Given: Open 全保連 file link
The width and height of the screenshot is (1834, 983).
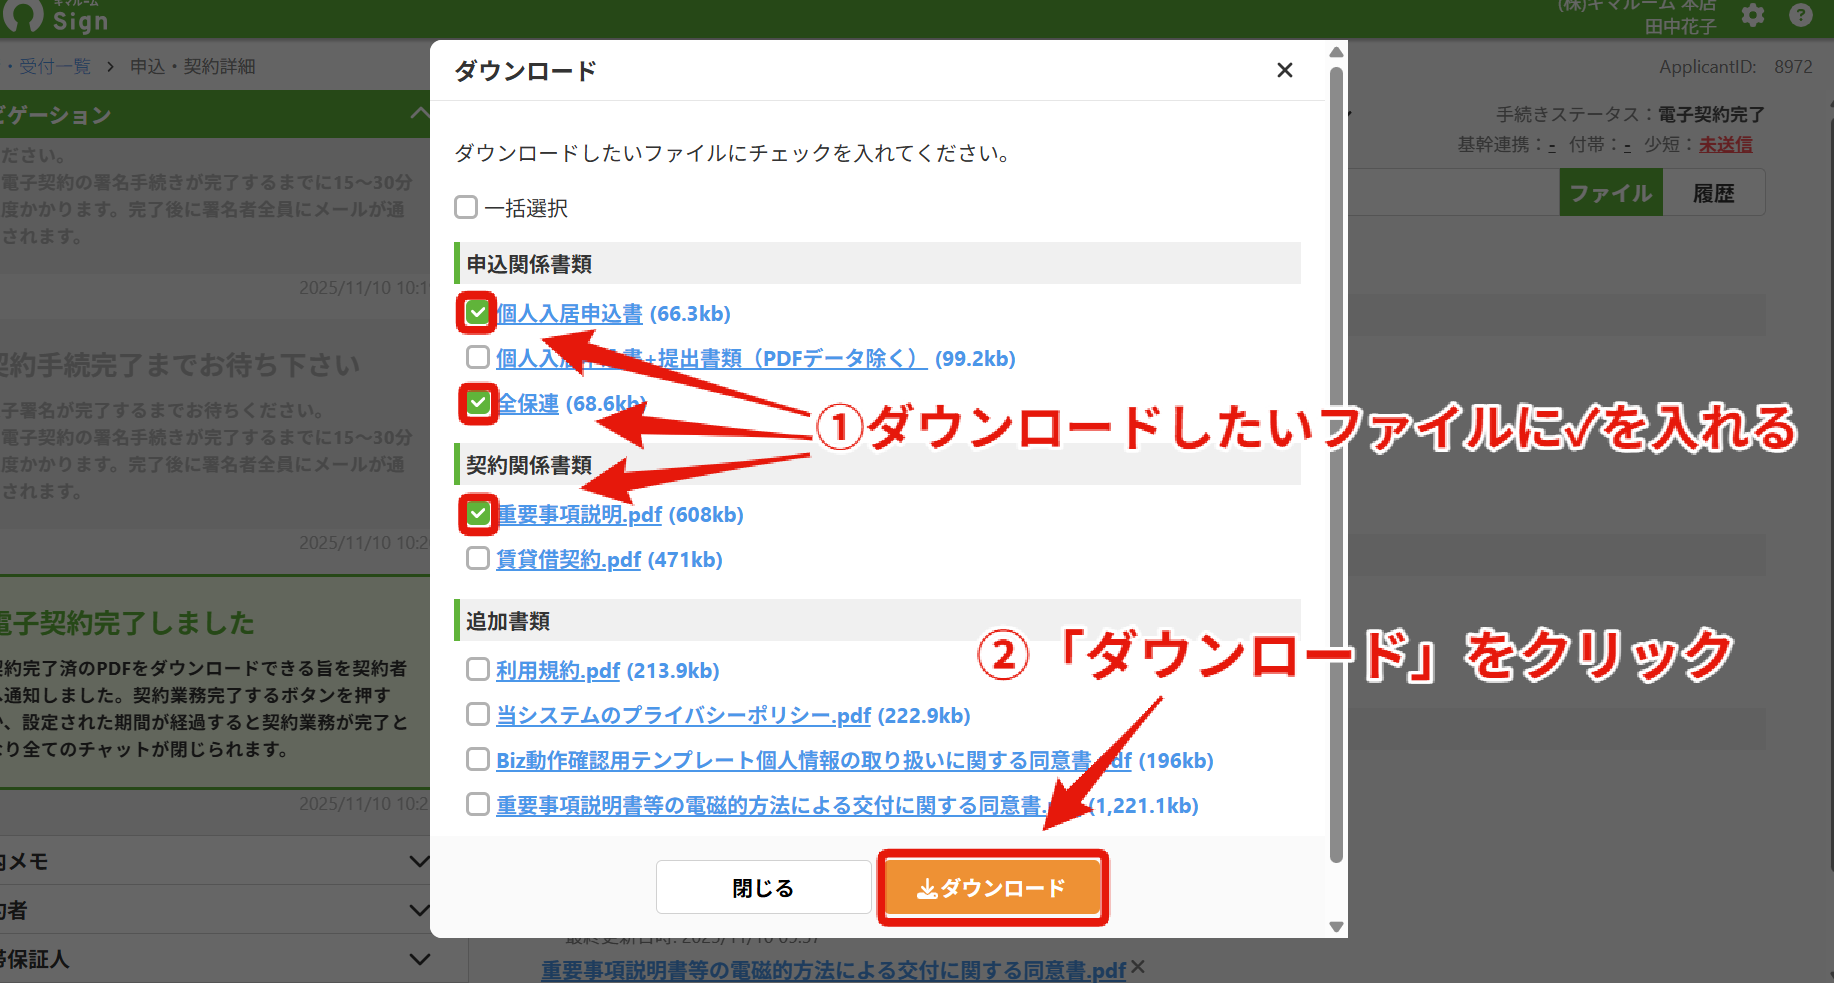Looking at the screenshot, I should 528,404.
